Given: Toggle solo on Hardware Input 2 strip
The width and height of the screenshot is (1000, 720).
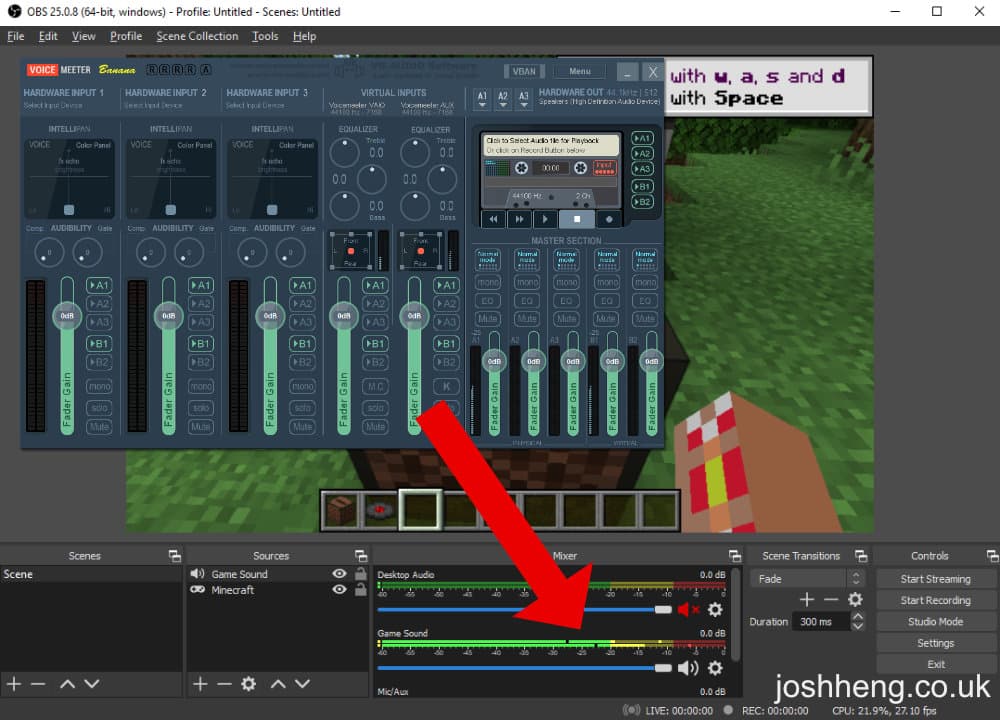Looking at the screenshot, I should click(200, 408).
